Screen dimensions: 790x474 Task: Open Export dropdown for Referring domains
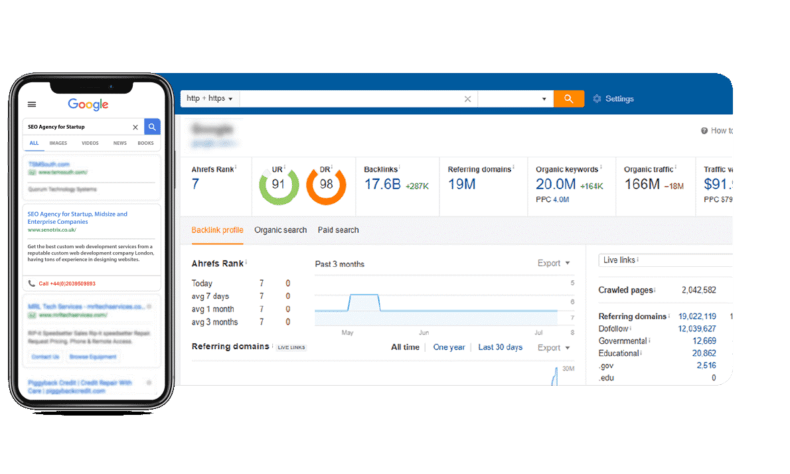tap(553, 348)
